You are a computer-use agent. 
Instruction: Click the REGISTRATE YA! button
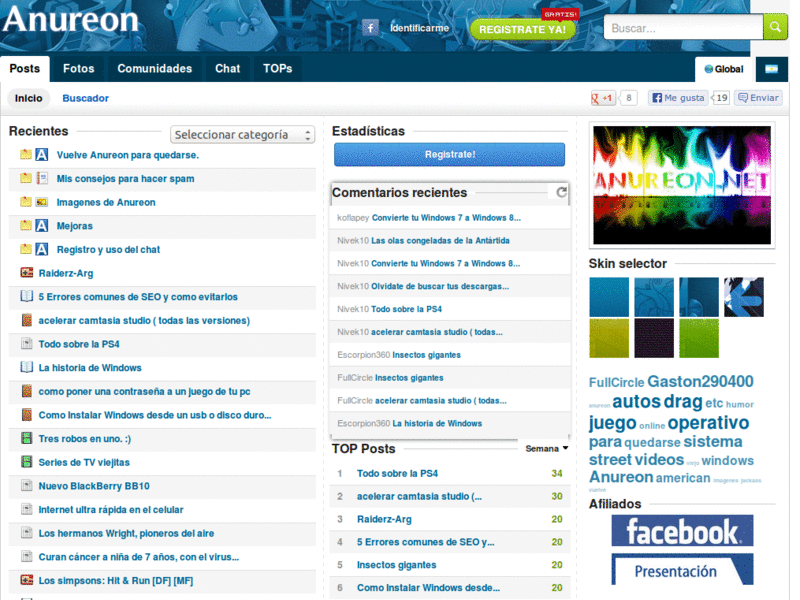[522, 29]
